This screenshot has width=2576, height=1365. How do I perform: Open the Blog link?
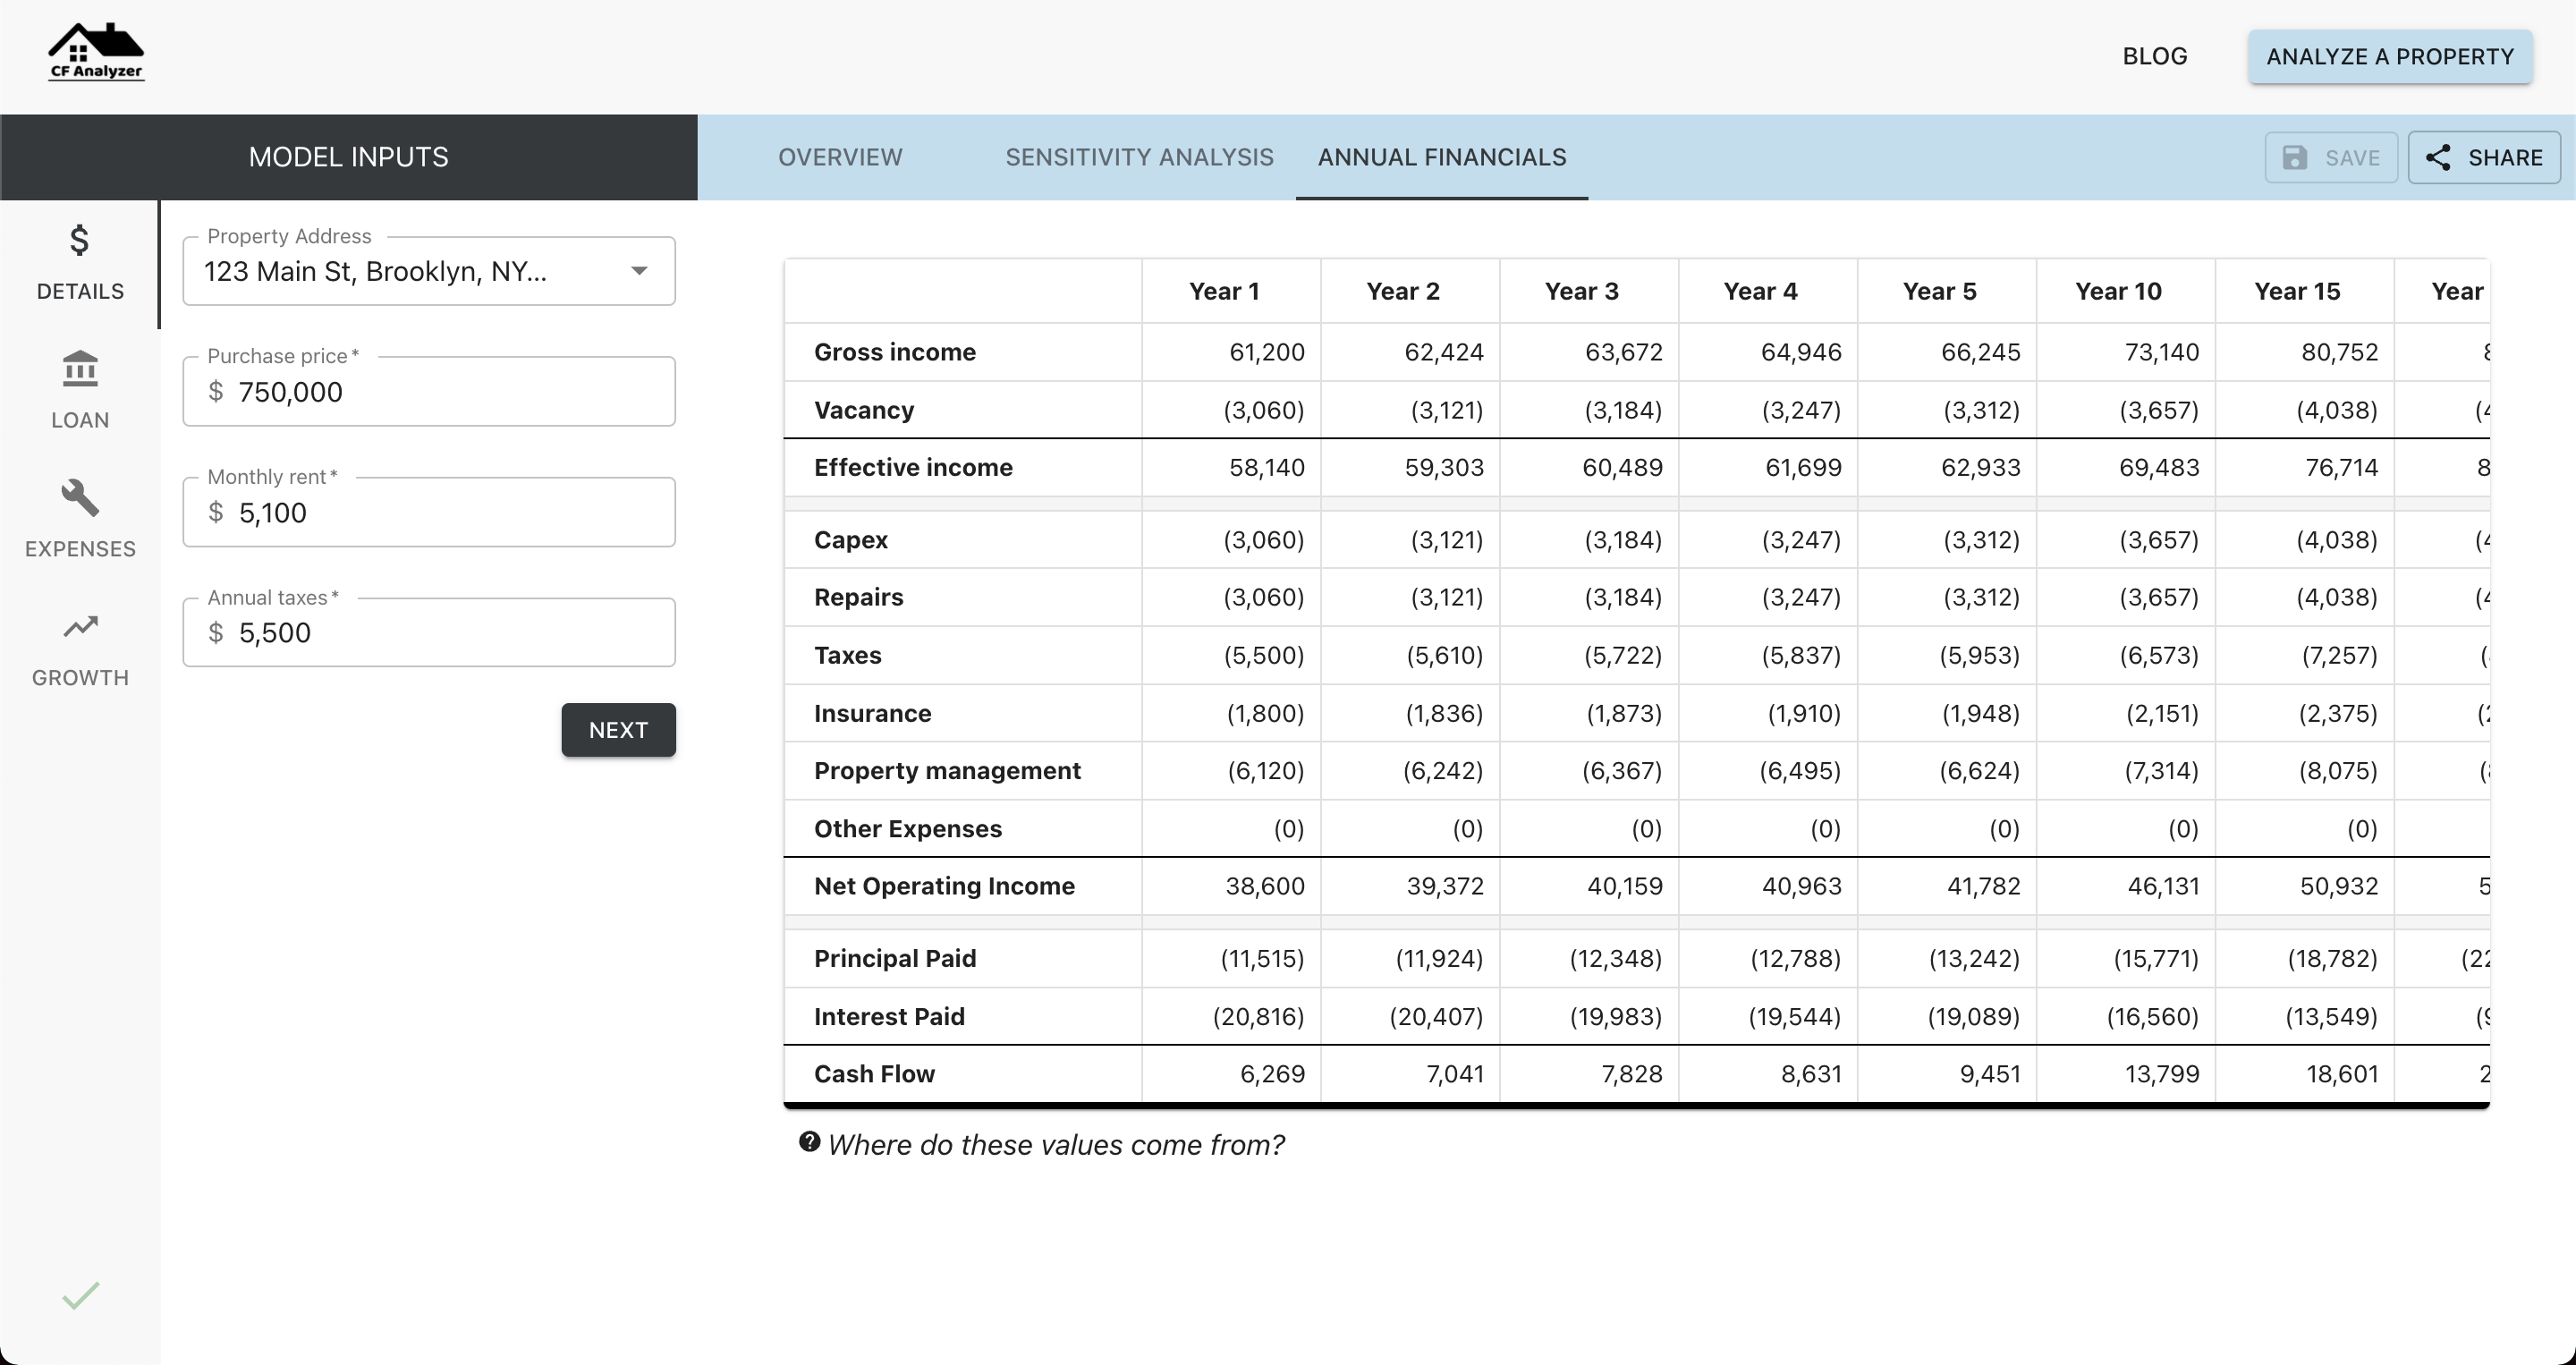coord(2154,57)
